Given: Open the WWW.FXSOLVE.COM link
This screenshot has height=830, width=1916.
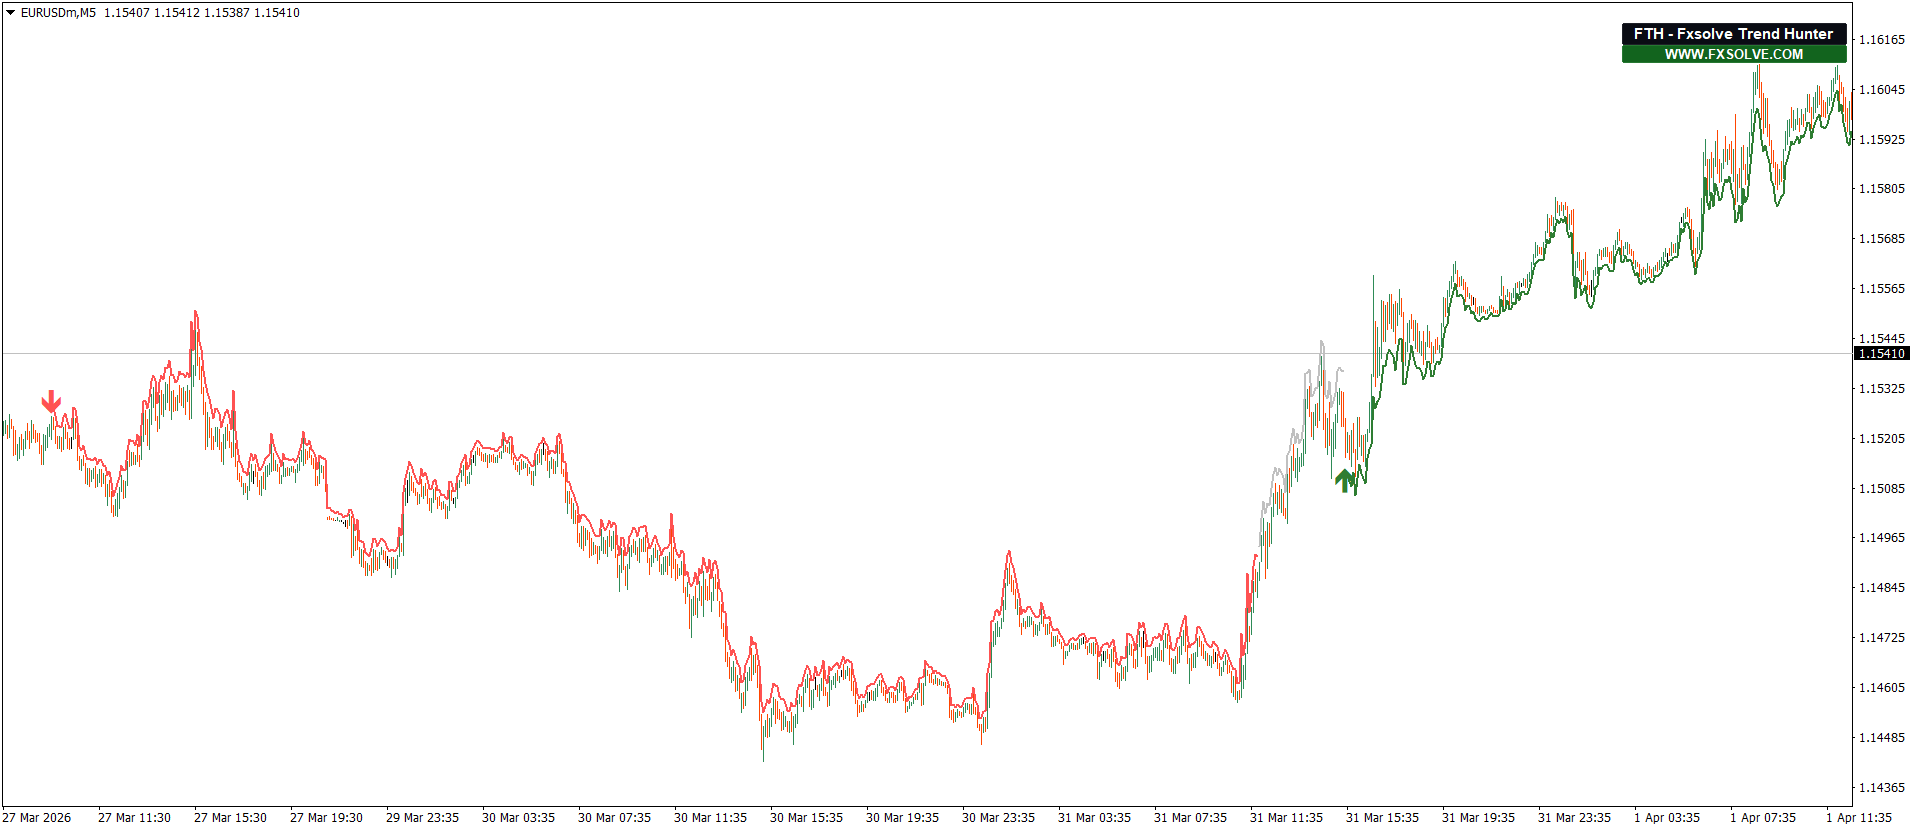Looking at the screenshot, I should (x=1733, y=55).
